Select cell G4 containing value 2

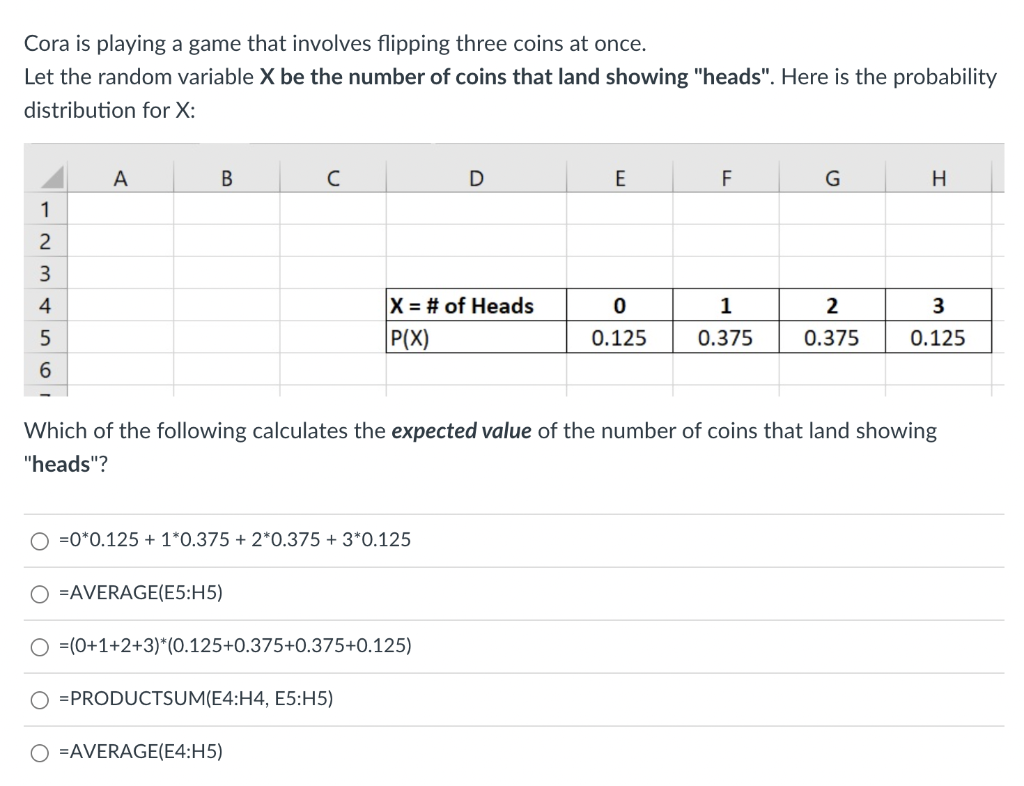point(832,305)
